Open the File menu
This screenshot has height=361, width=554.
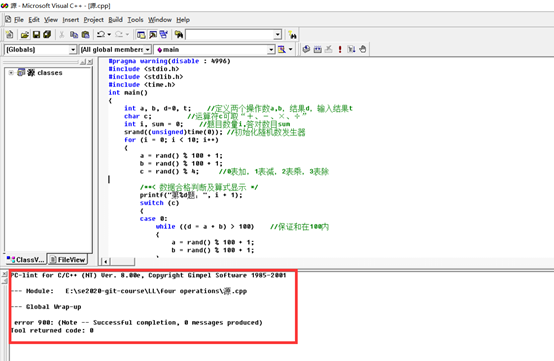(x=19, y=20)
